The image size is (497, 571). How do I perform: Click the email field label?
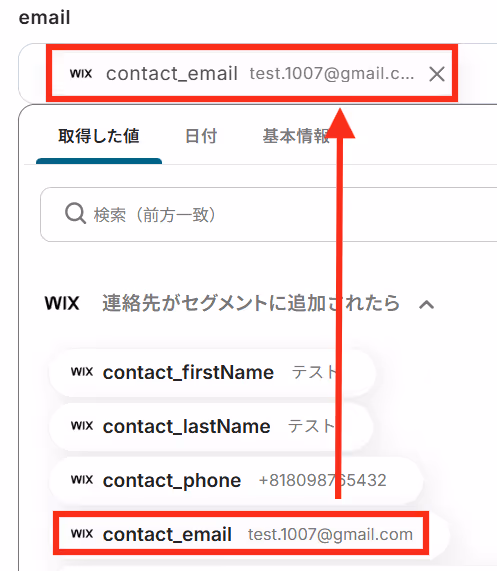point(44,17)
